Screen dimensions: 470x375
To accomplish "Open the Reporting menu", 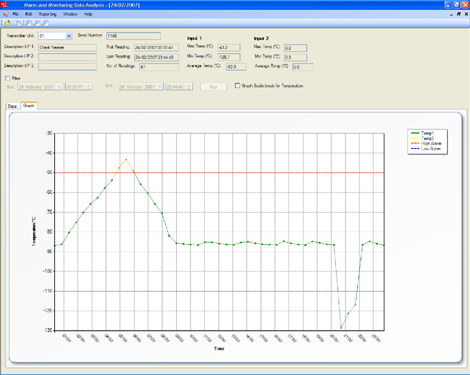I will pyautogui.click(x=48, y=14).
